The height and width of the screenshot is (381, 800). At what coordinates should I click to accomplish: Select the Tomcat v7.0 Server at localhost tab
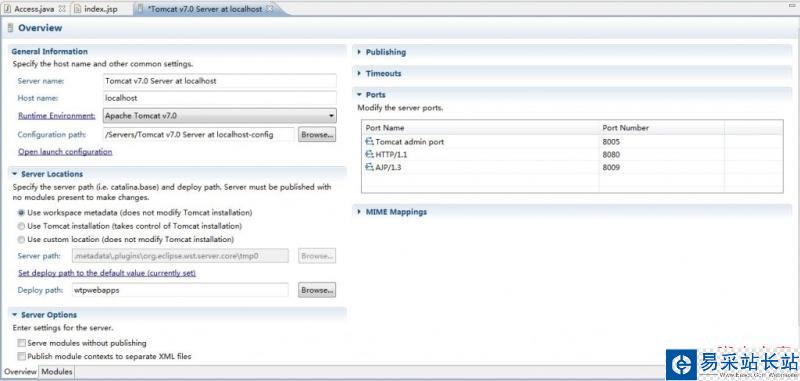click(205, 9)
